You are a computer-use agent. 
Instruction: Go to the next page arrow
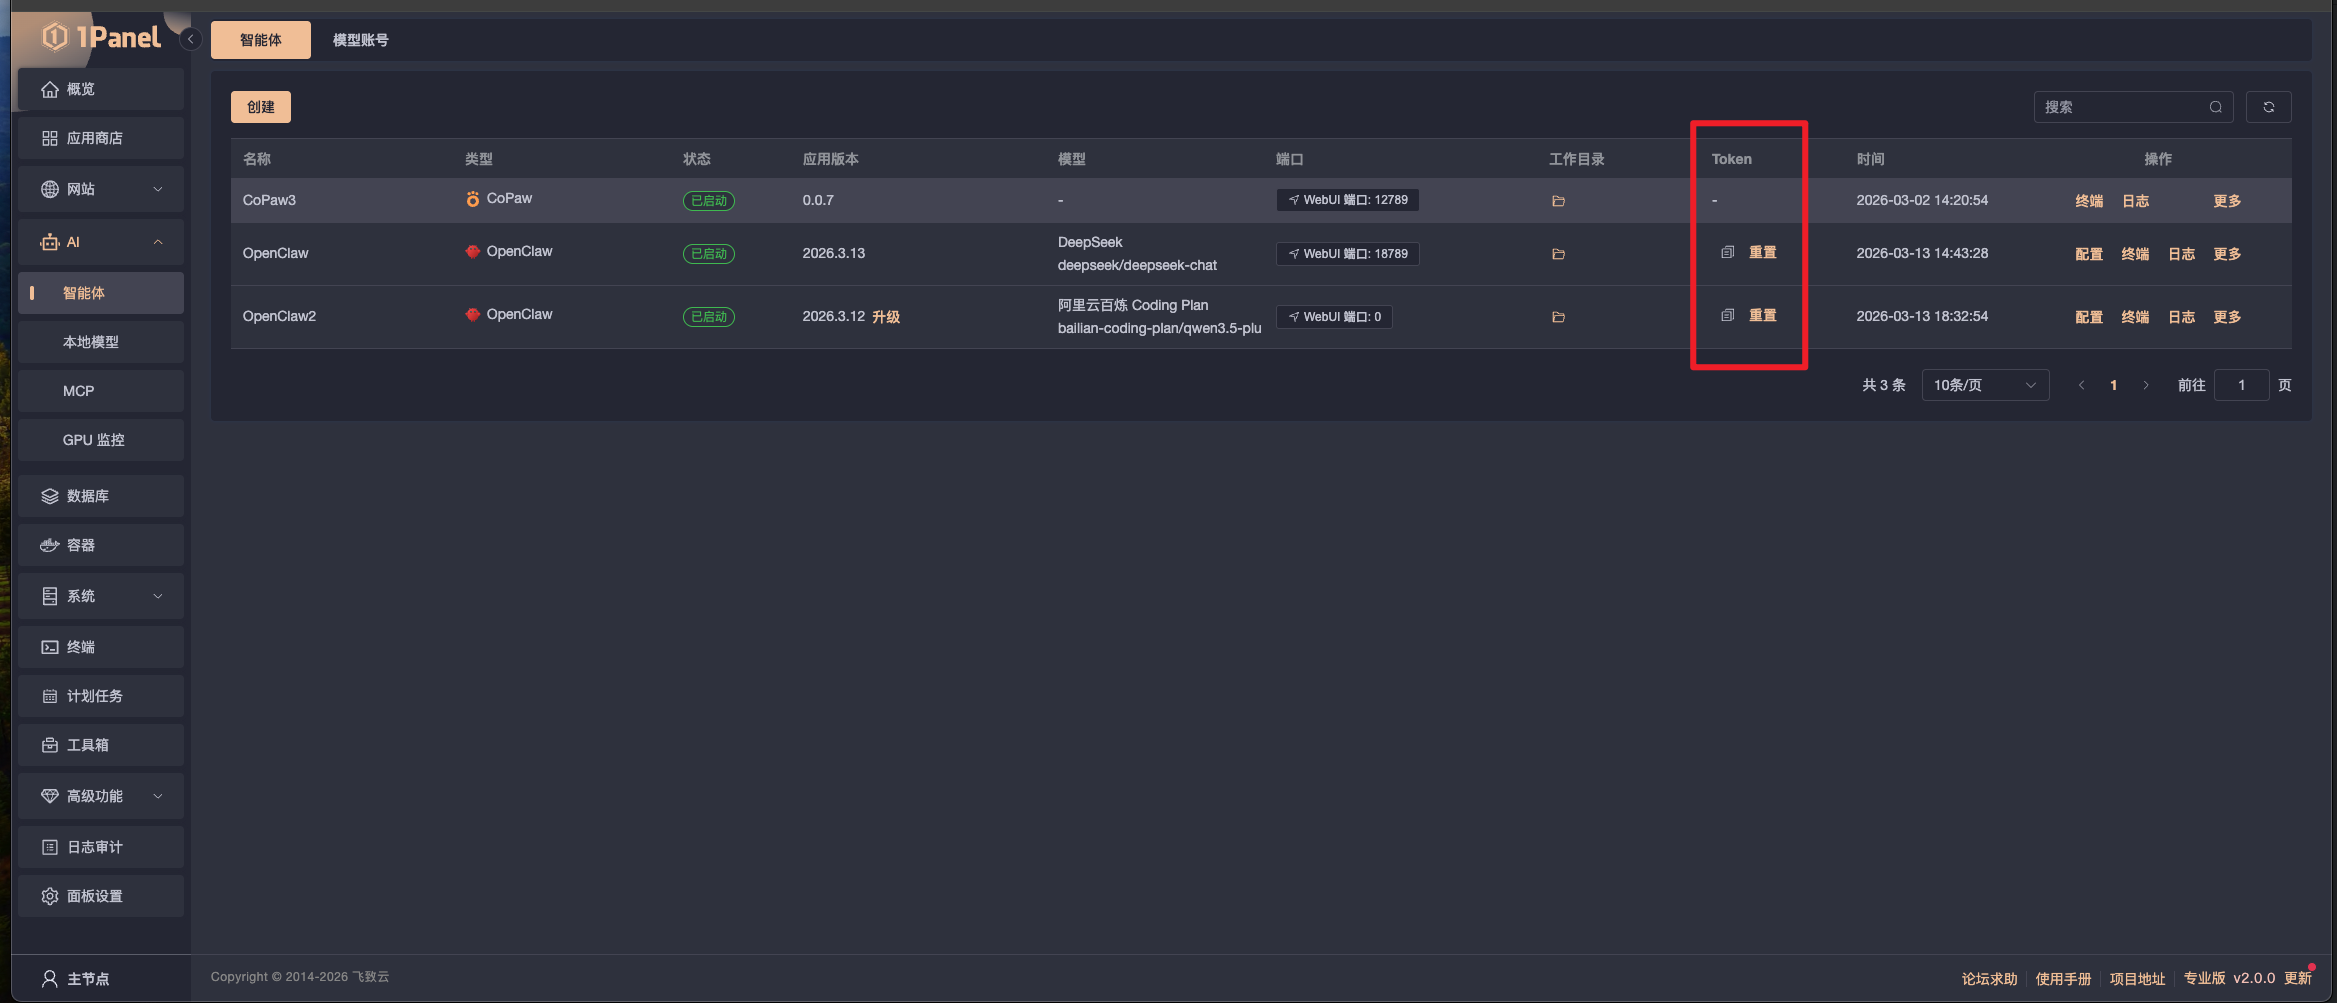(x=2145, y=385)
